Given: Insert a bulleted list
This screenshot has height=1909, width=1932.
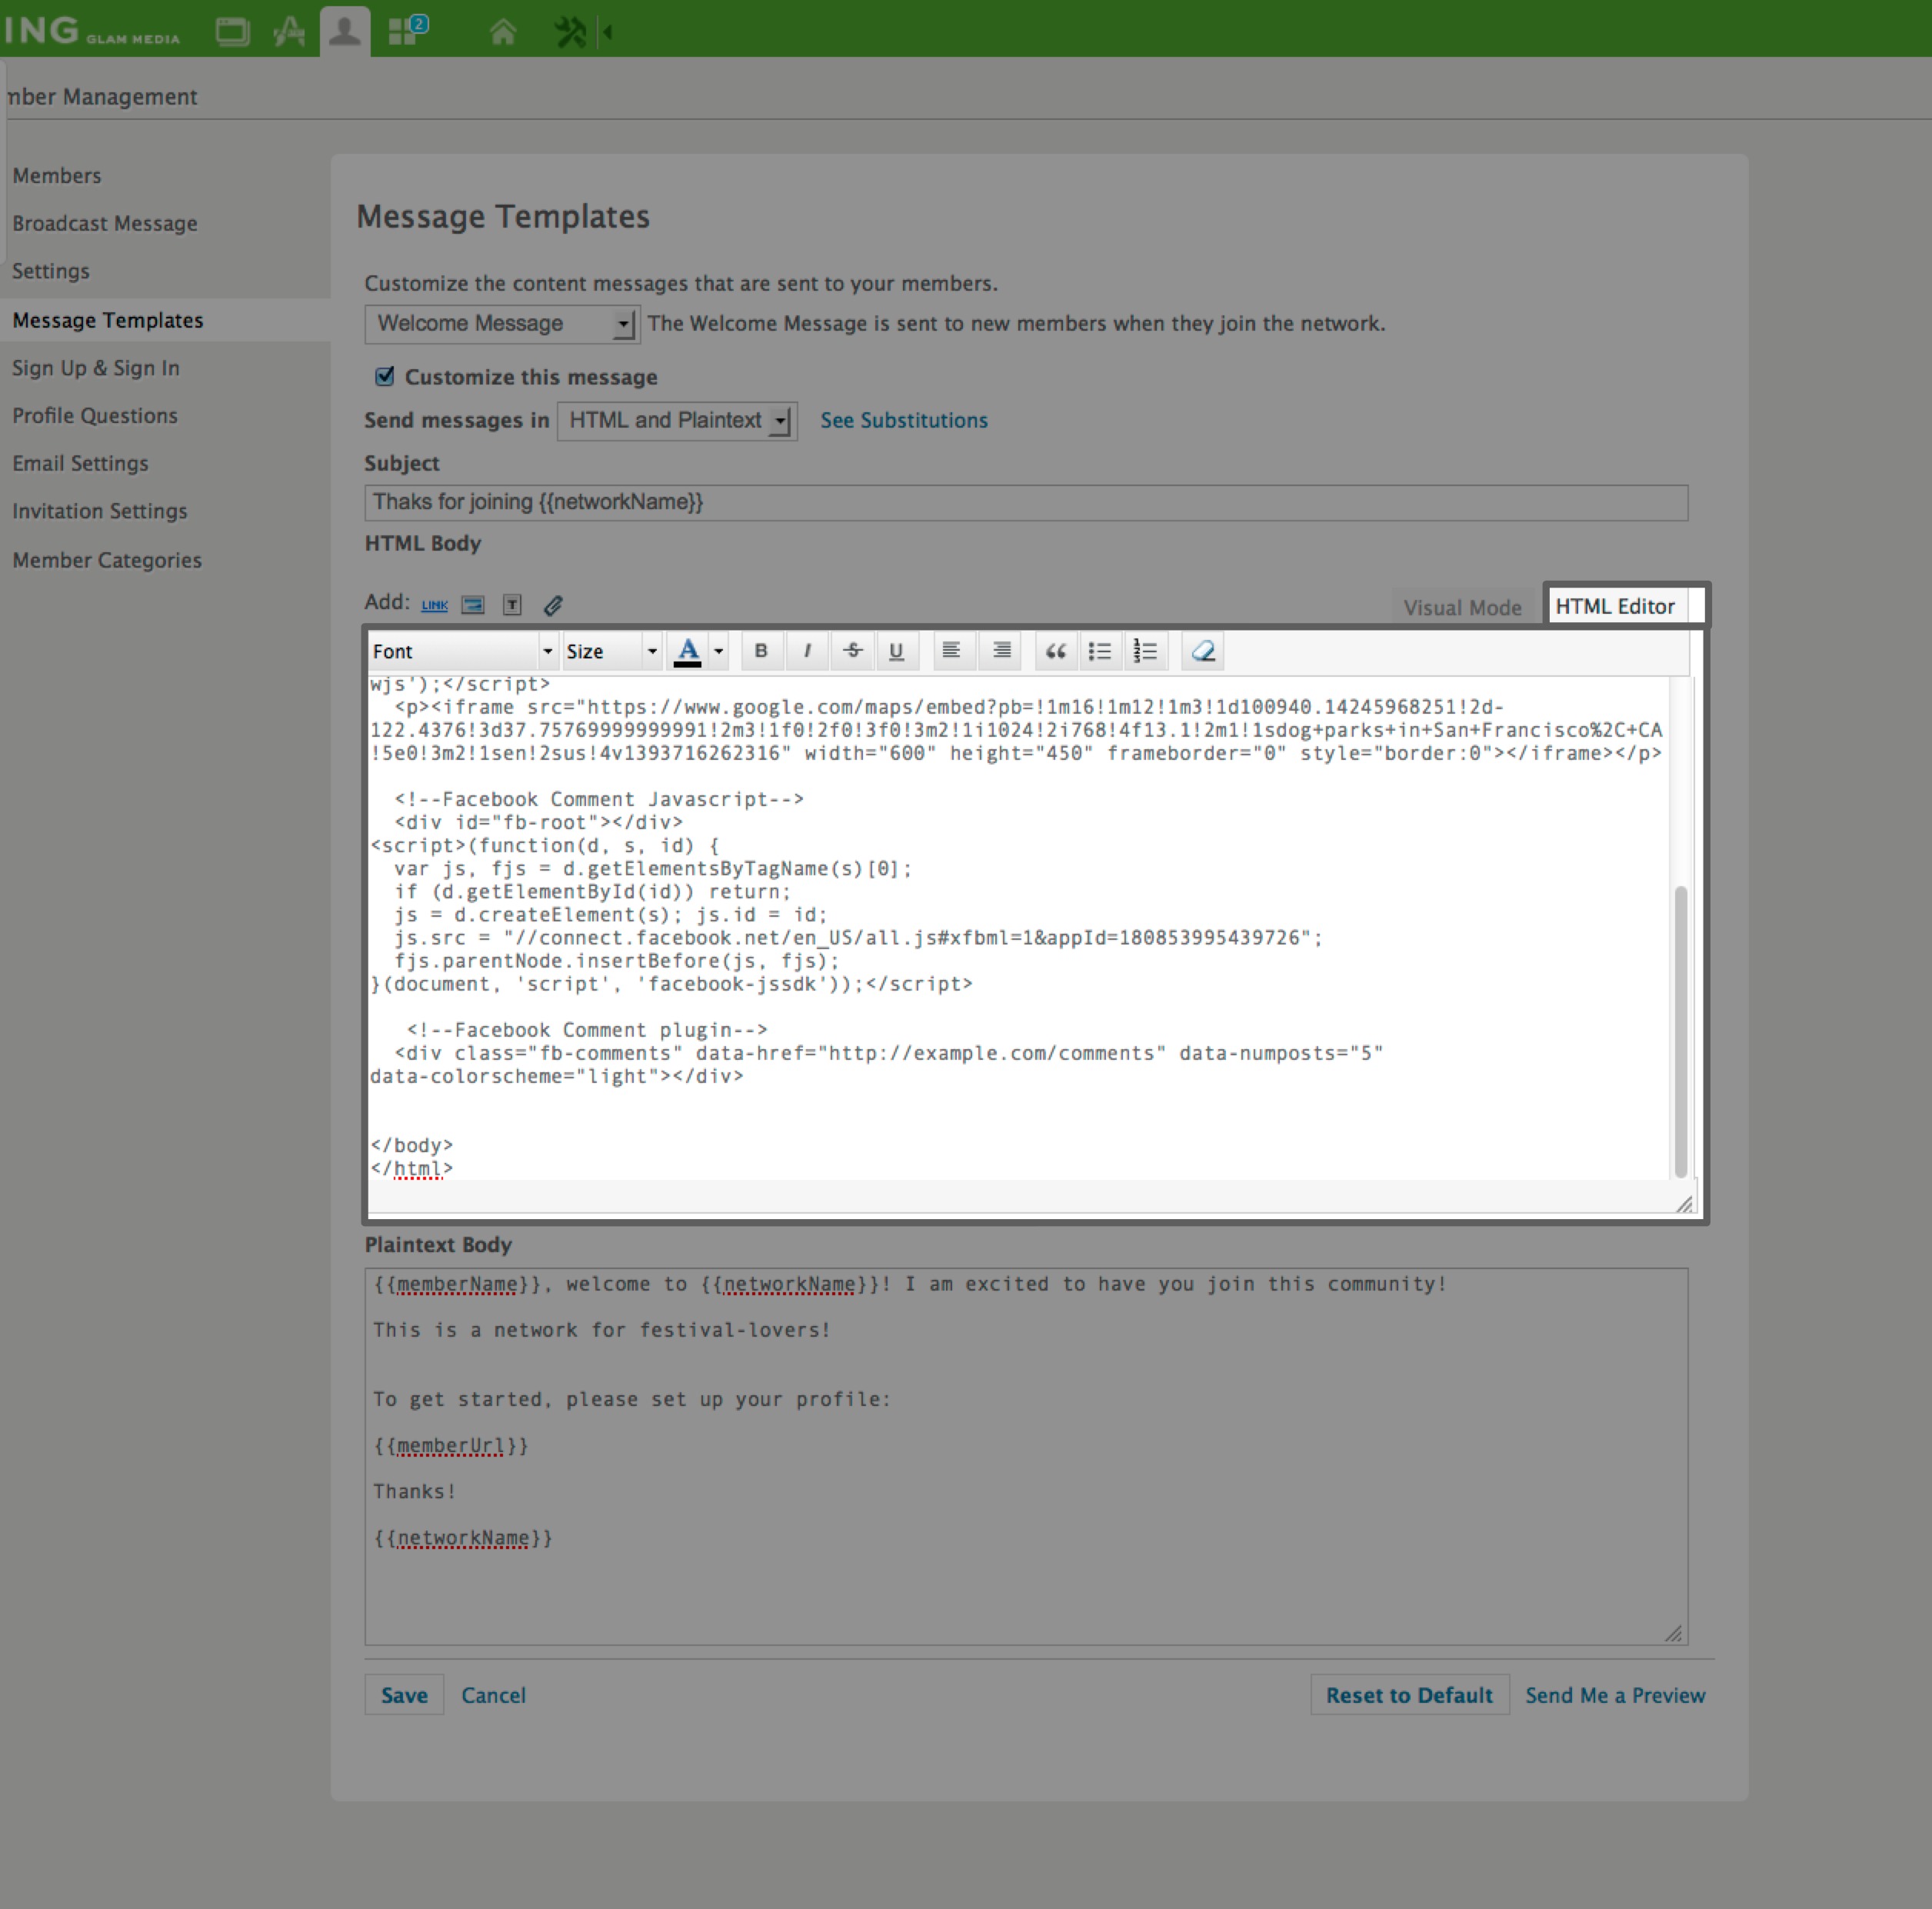Looking at the screenshot, I should pos(1100,651).
